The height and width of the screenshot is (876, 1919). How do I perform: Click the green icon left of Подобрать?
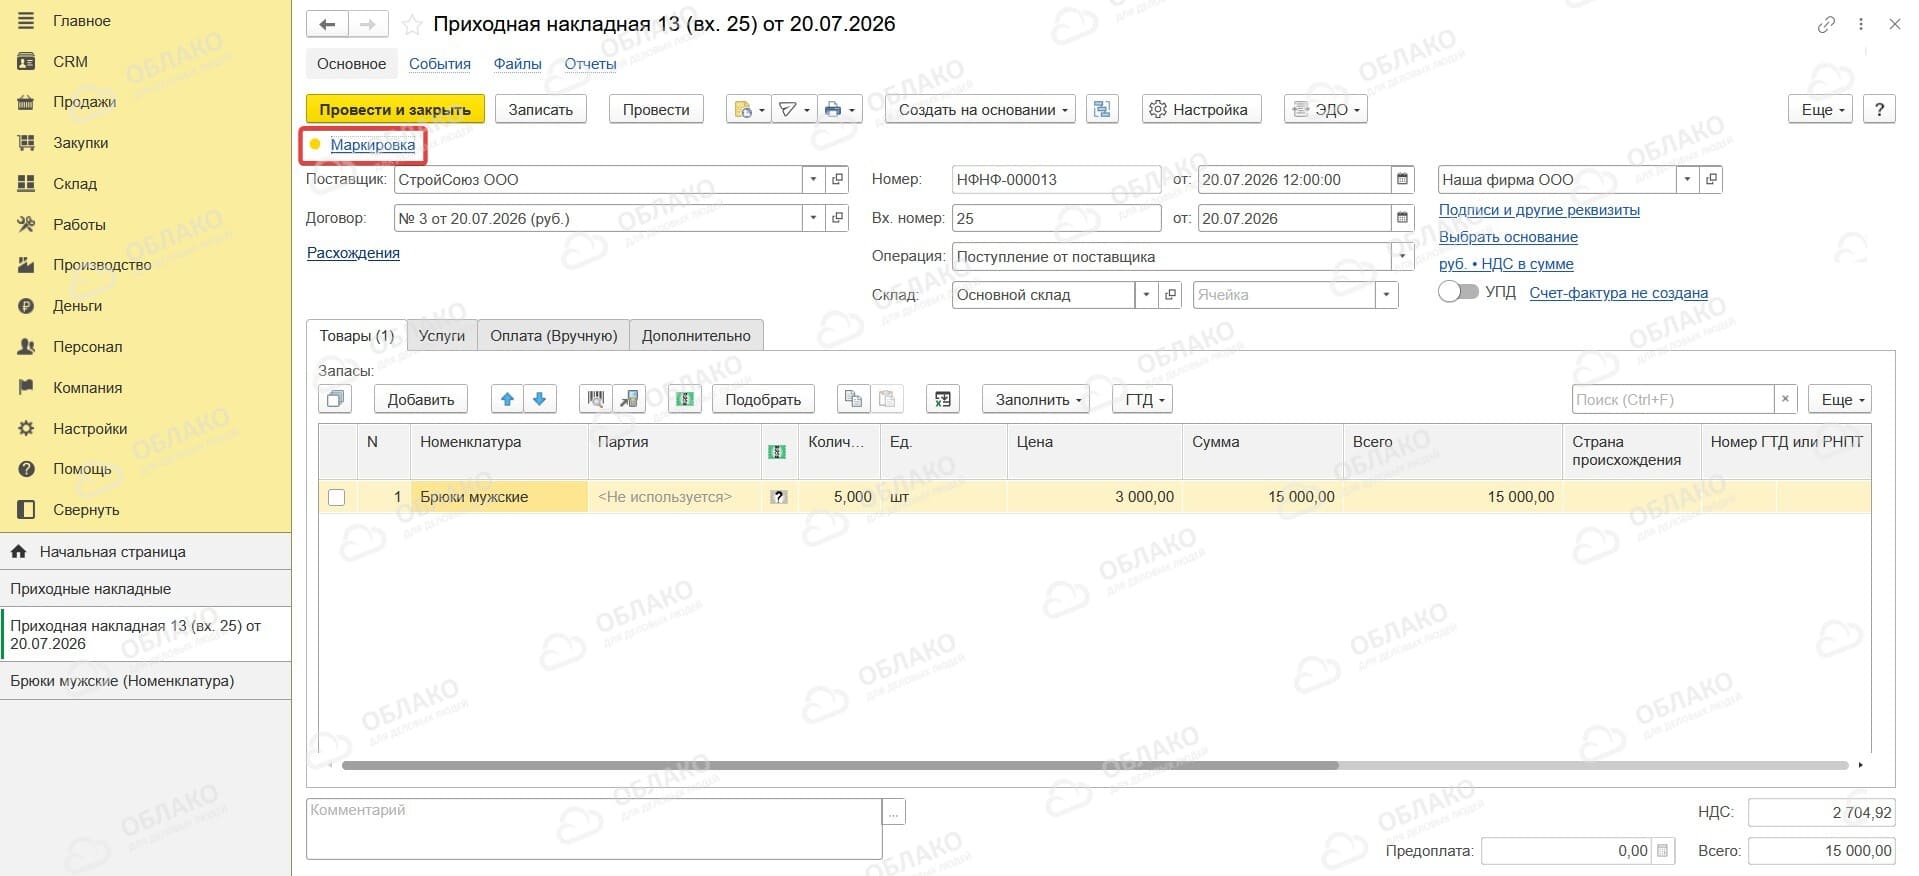point(685,399)
